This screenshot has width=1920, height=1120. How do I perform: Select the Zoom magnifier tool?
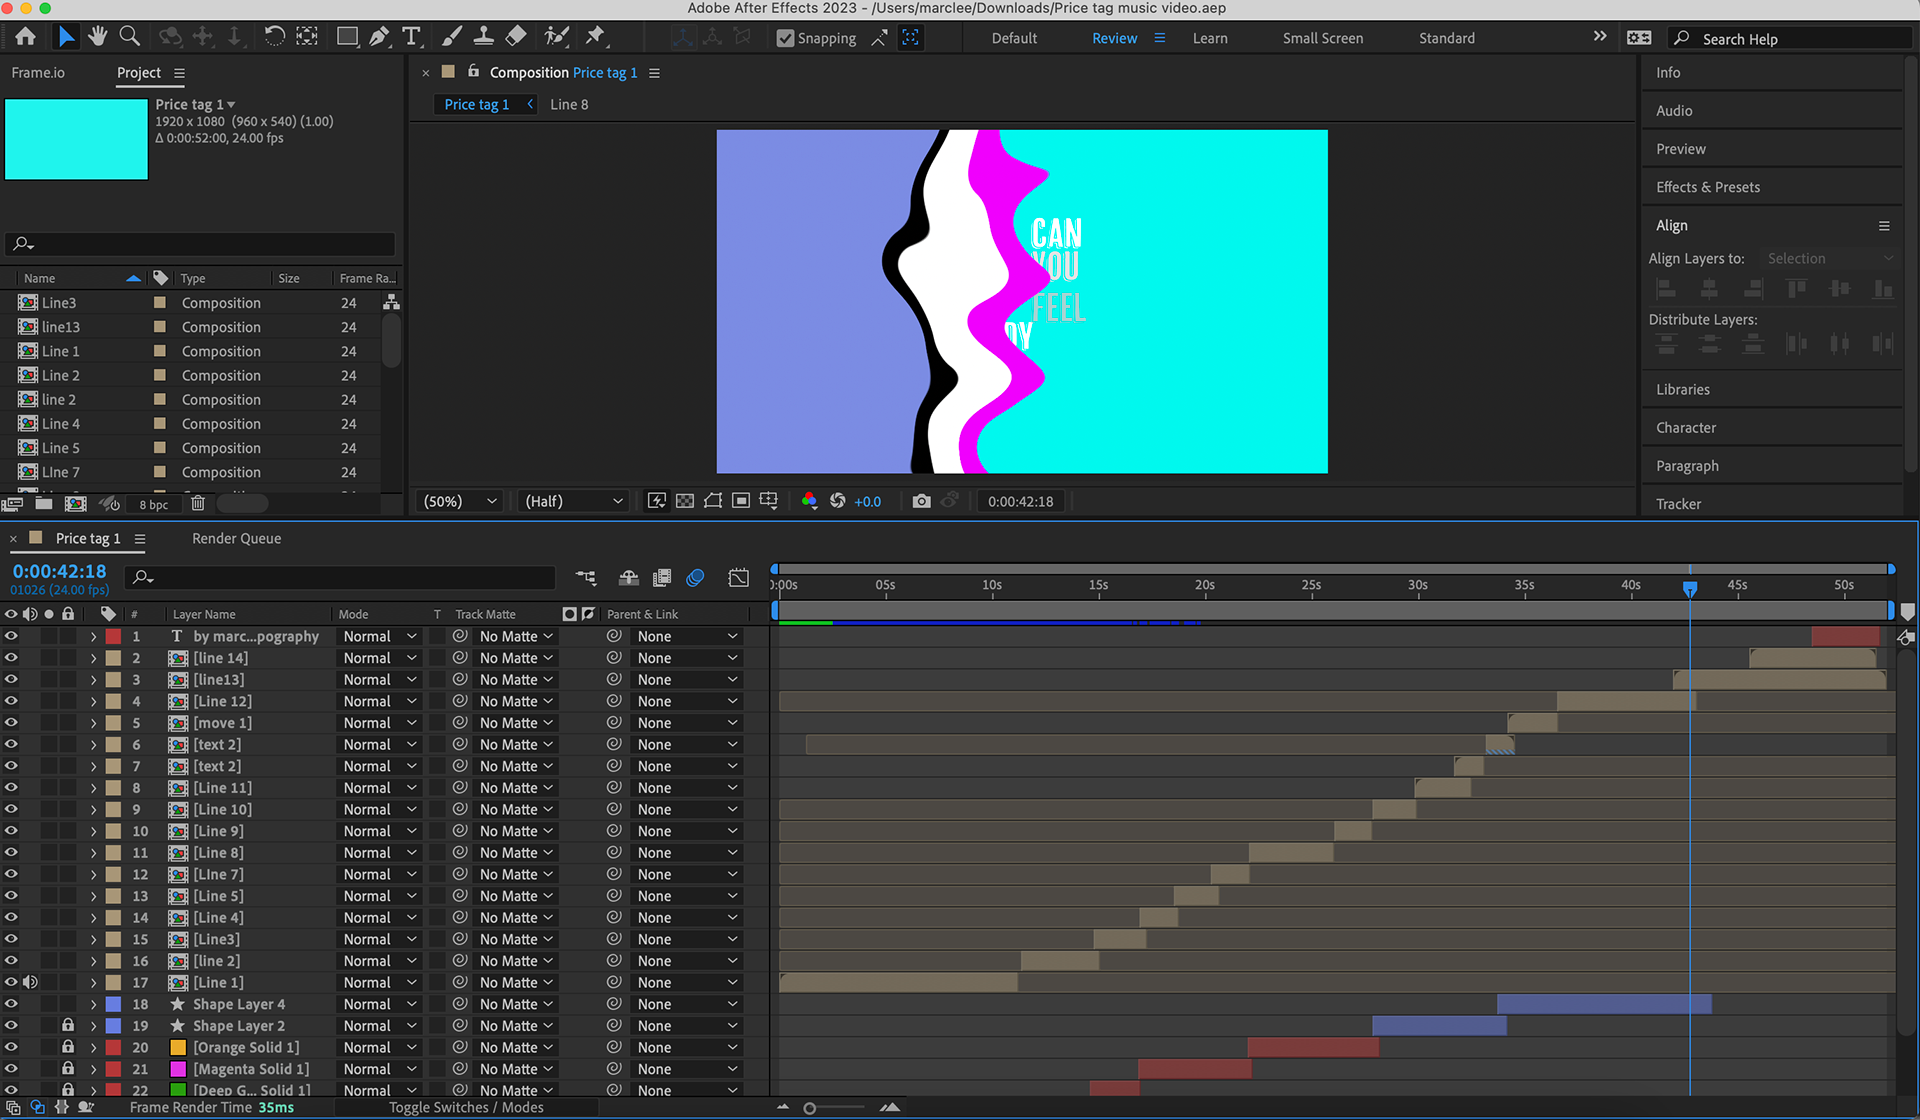129,37
